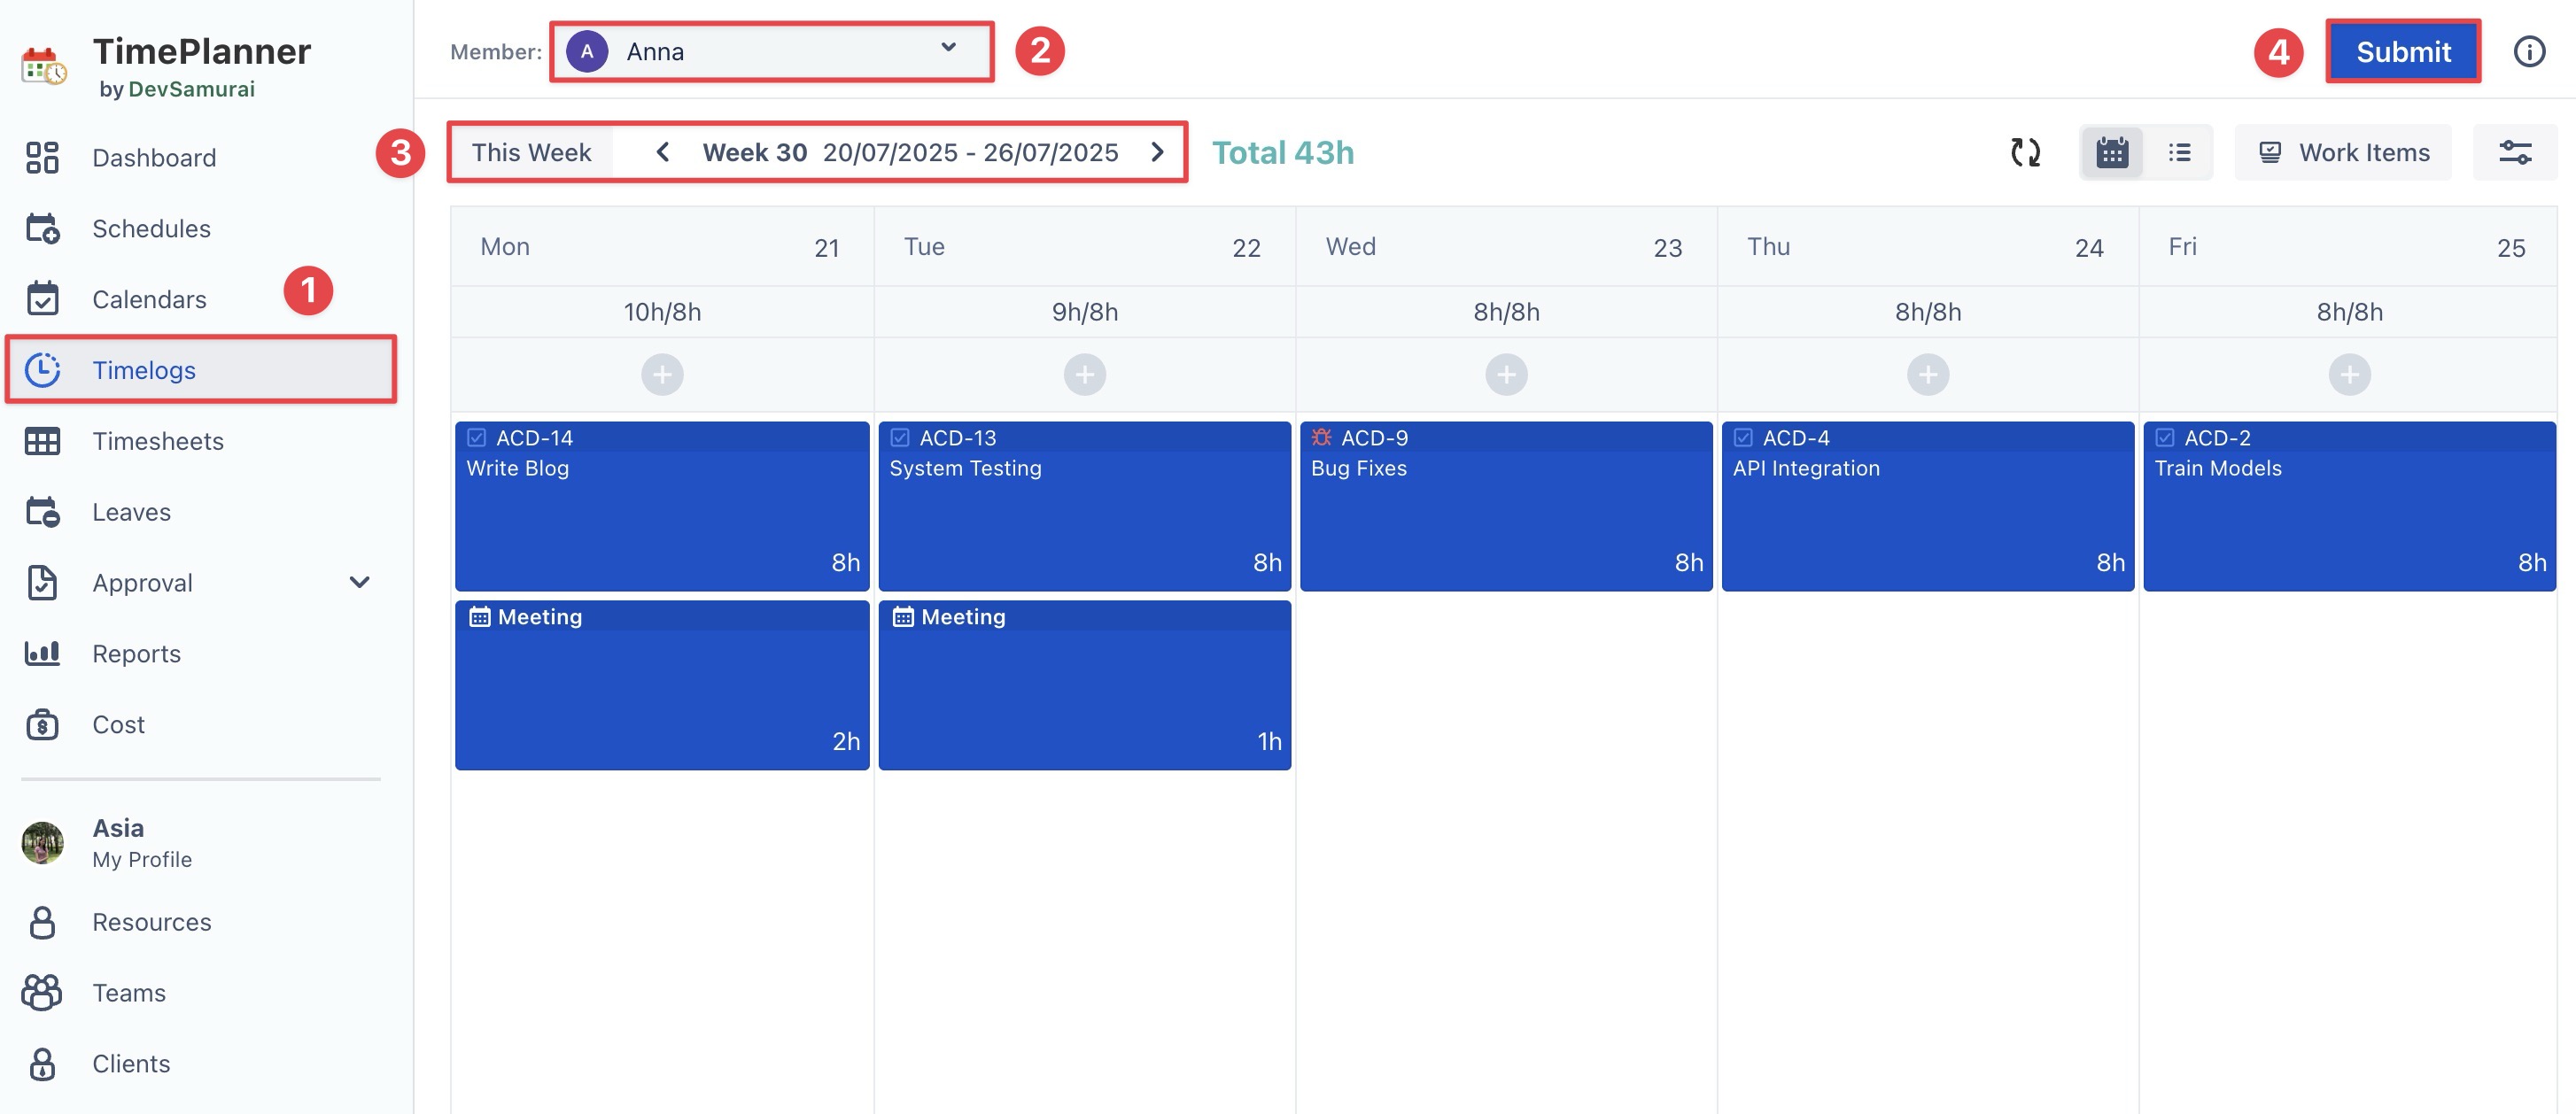Add a timelog on Monday with plus
The image size is (2576, 1114).
click(x=662, y=375)
